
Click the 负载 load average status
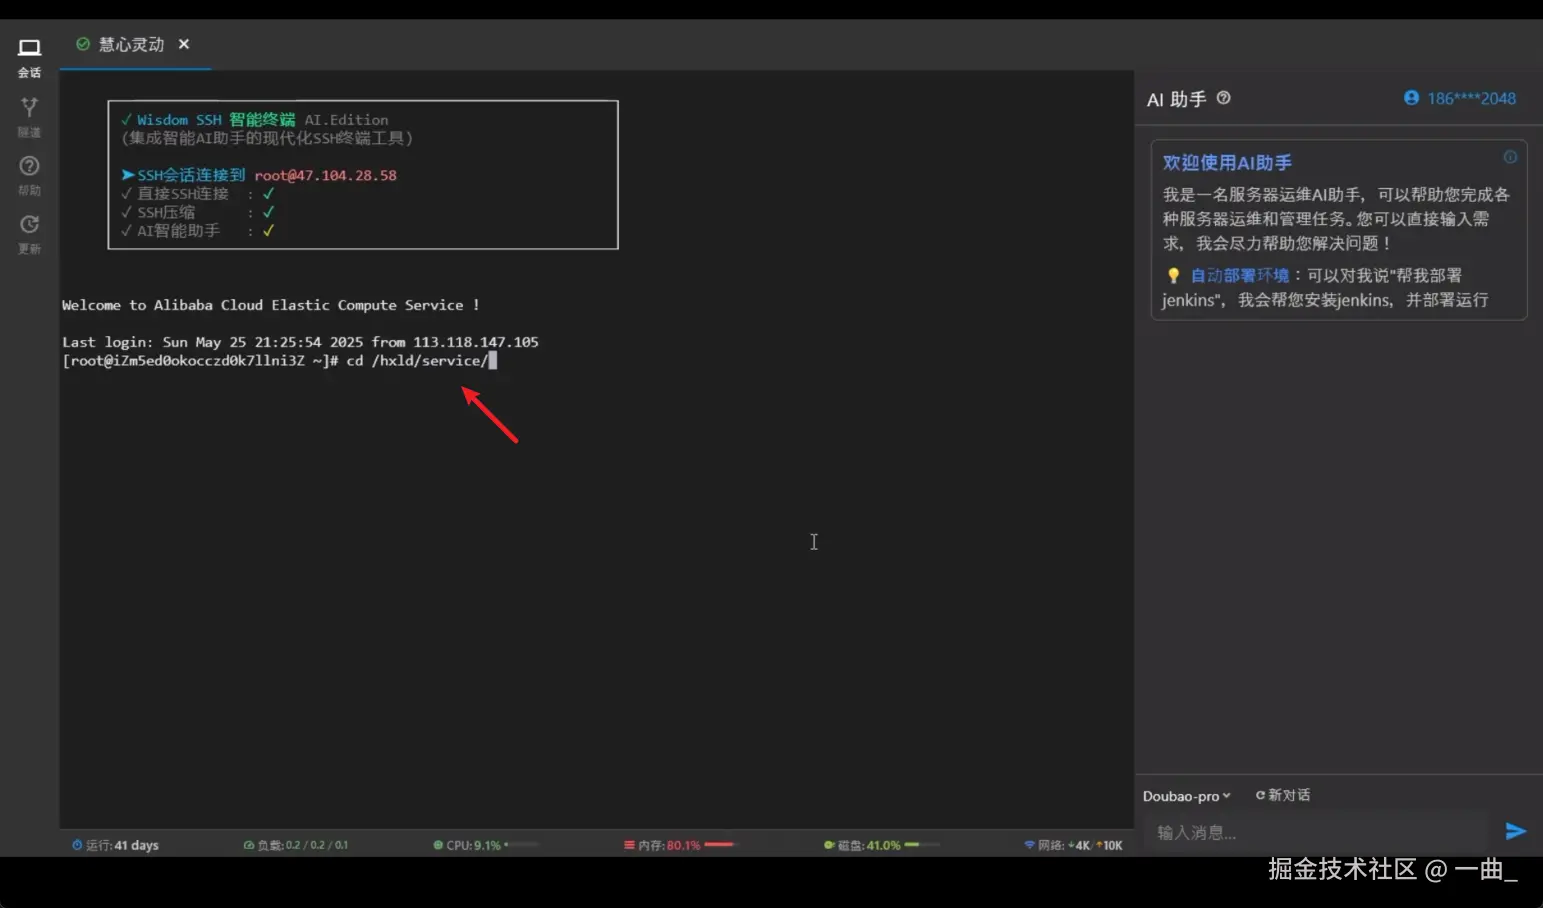[295, 845]
